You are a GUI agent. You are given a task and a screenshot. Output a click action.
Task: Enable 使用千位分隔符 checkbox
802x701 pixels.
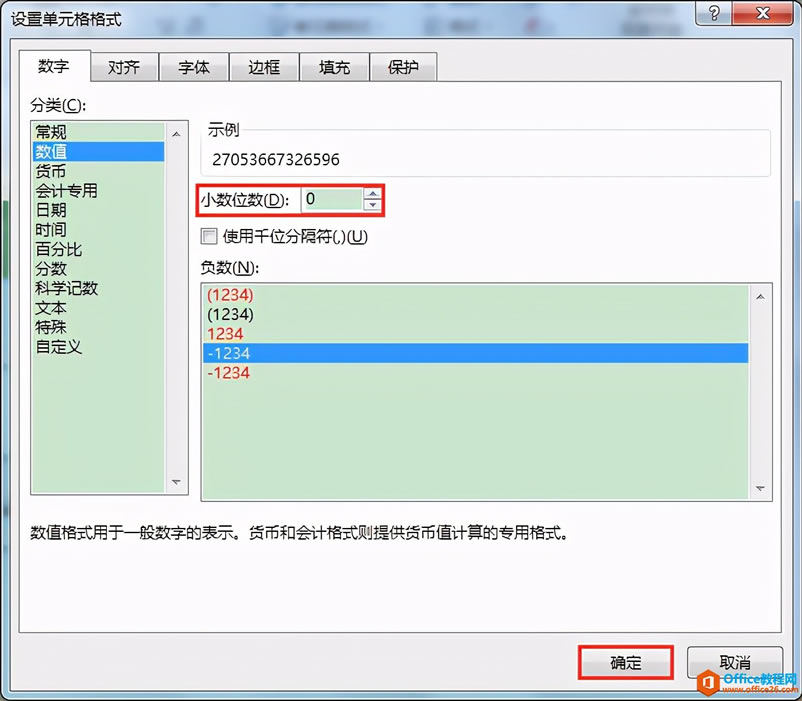pyautogui.click(x=209, y=236)
